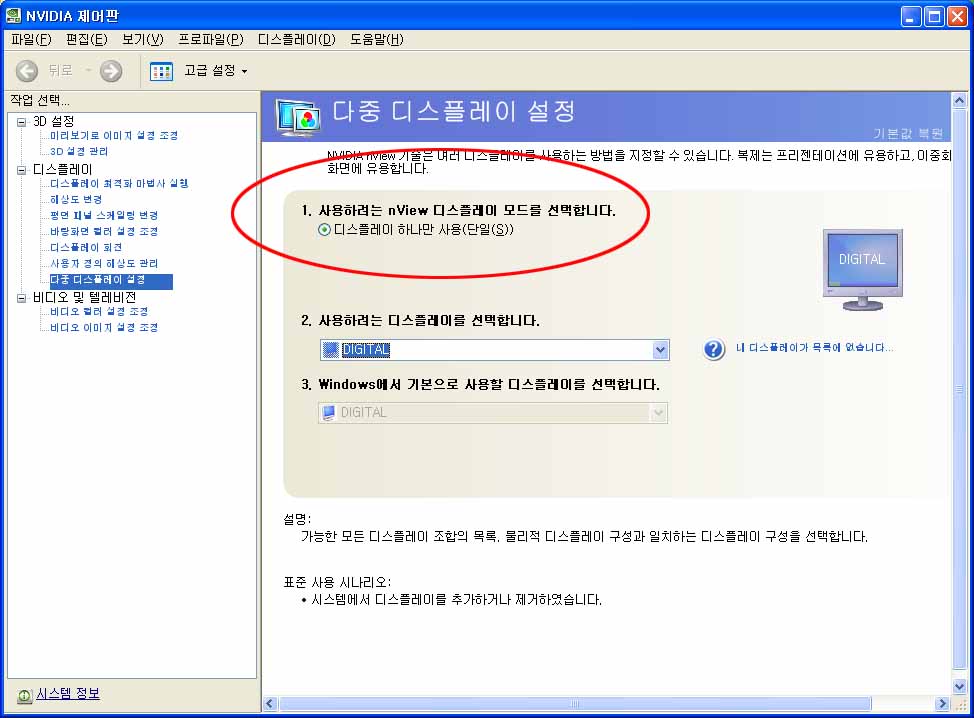Select 다중 디스플레이 설정 tree item
The width and height of the screenshot is (974, 718).
tap(111, 281)
